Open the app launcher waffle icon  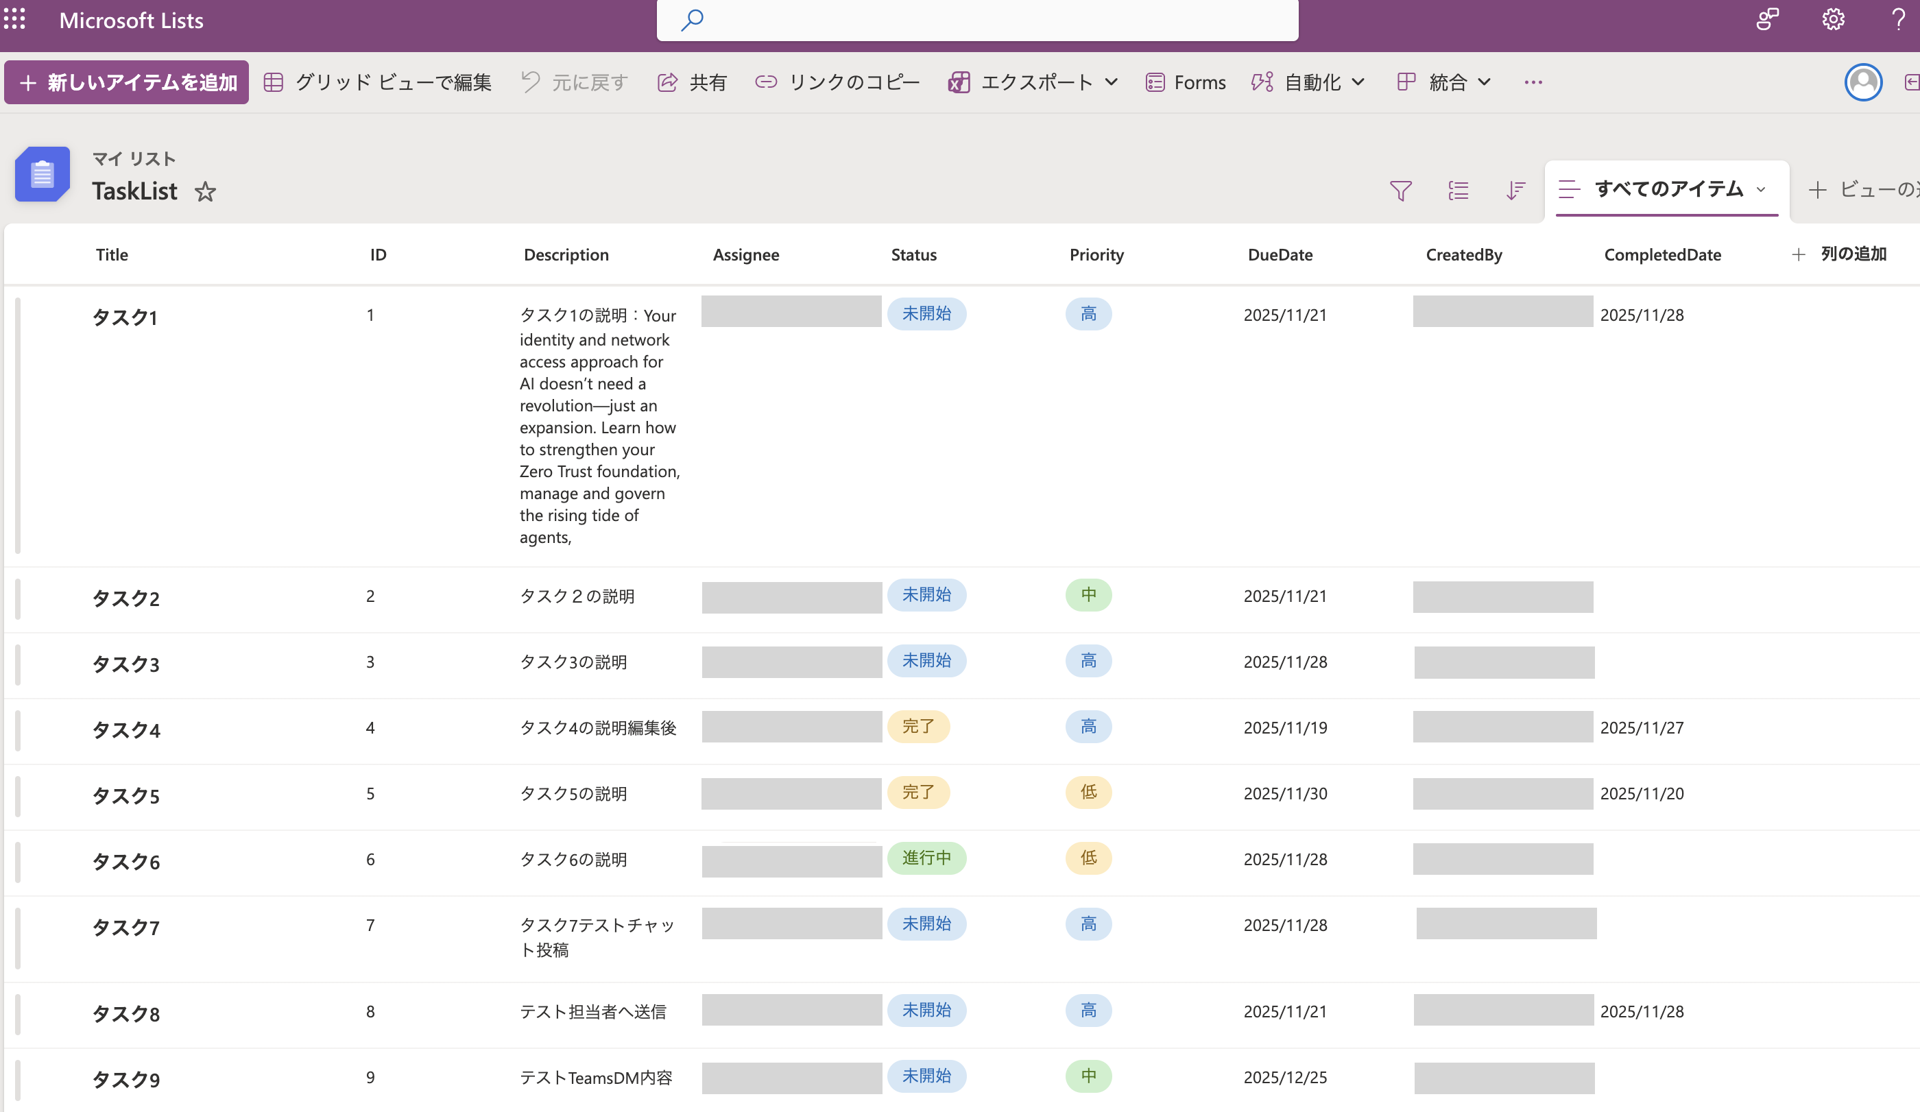[x=15, y=19]
